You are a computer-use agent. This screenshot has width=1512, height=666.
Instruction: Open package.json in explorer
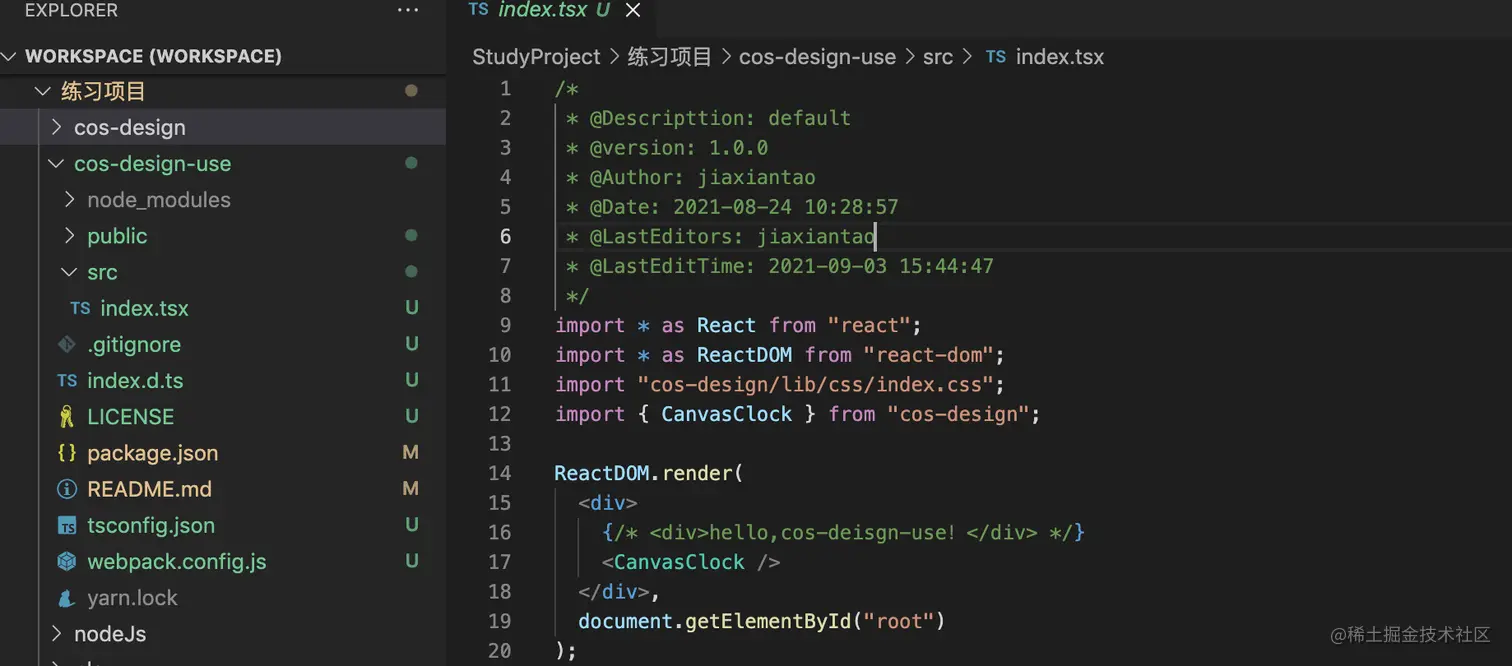153,453
